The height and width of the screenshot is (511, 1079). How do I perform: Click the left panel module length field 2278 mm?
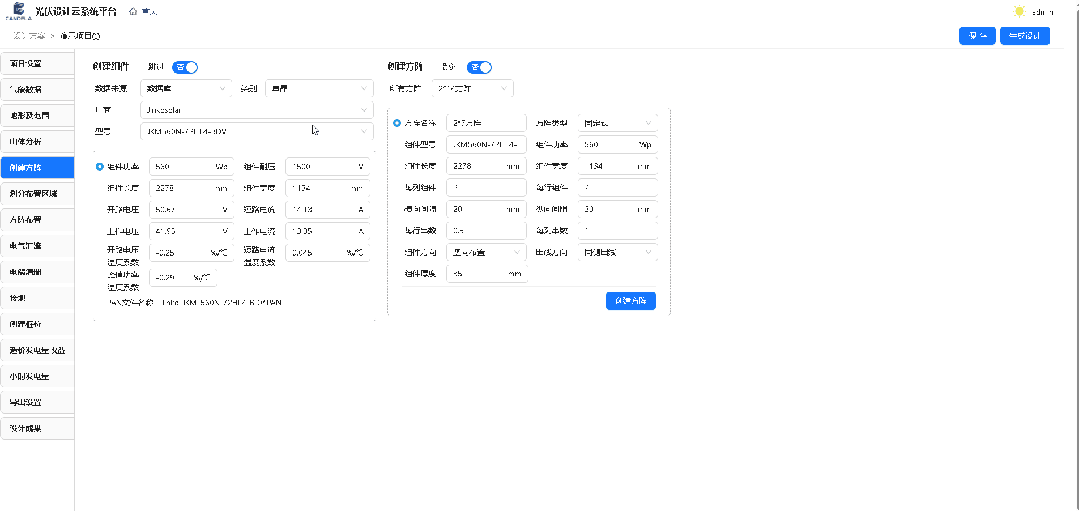191,188
